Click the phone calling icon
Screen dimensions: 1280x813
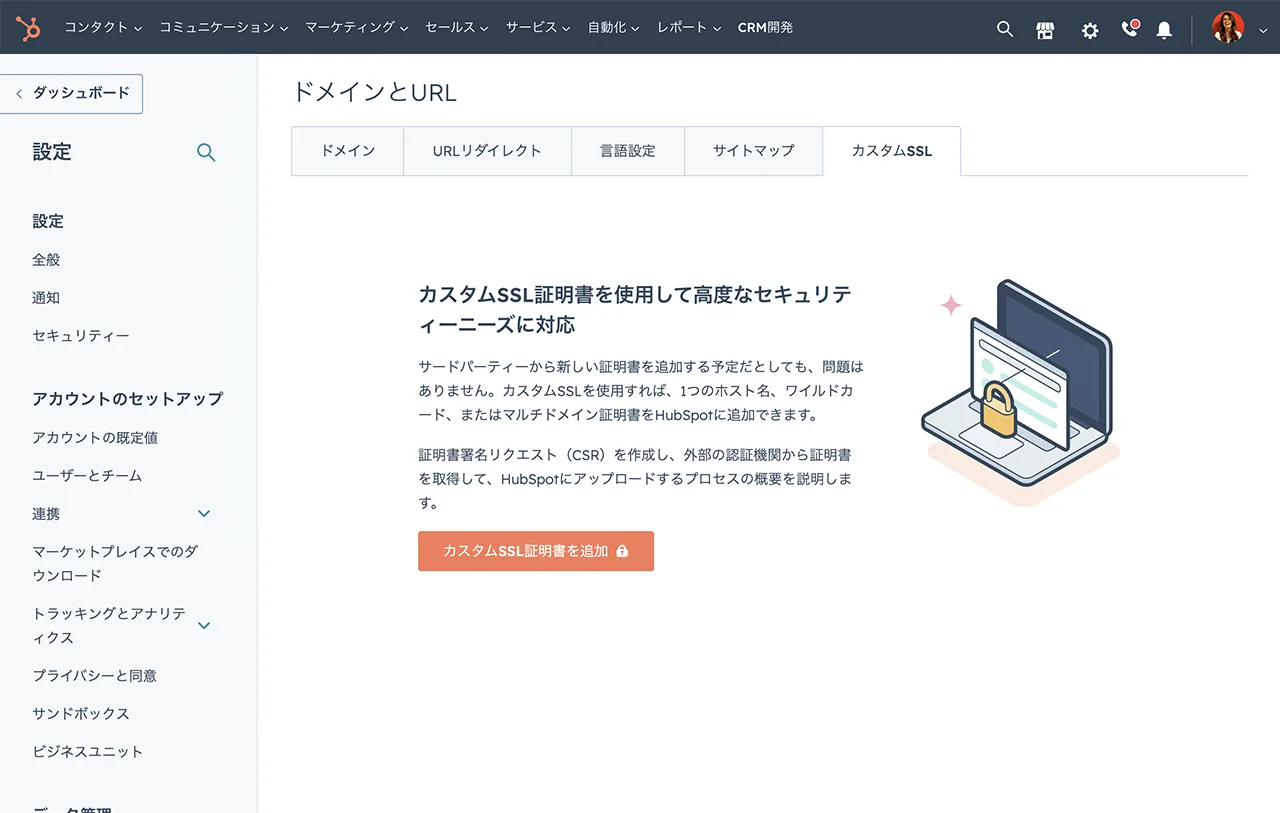(1130, 29)
